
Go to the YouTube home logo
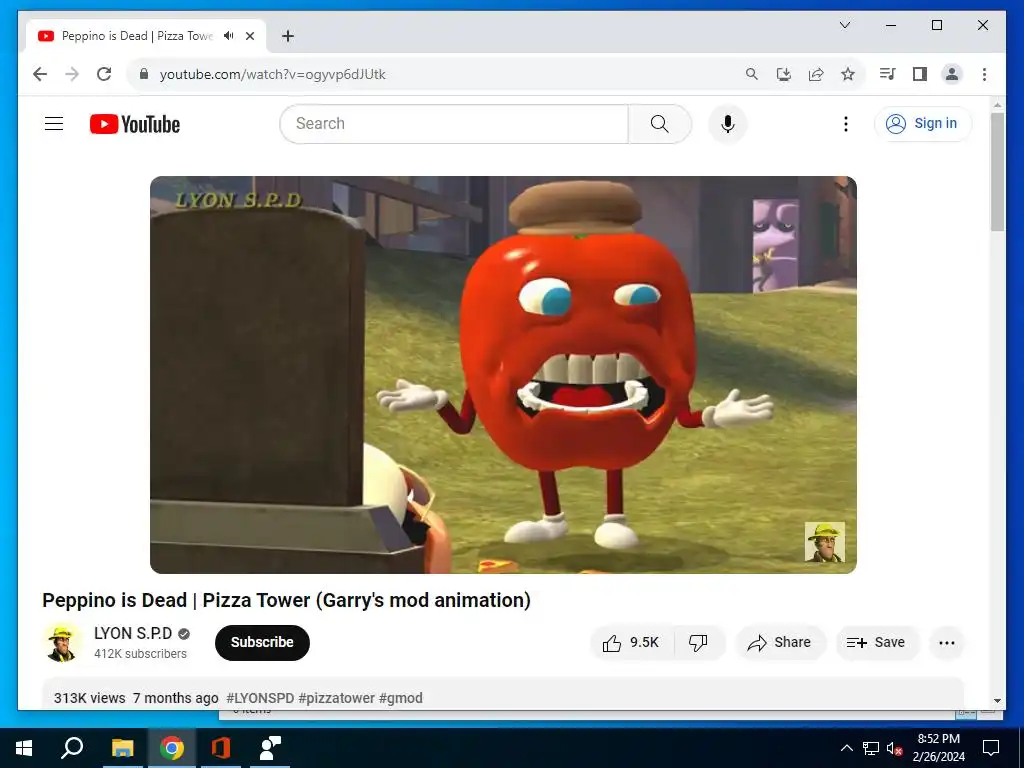[135, 123]
